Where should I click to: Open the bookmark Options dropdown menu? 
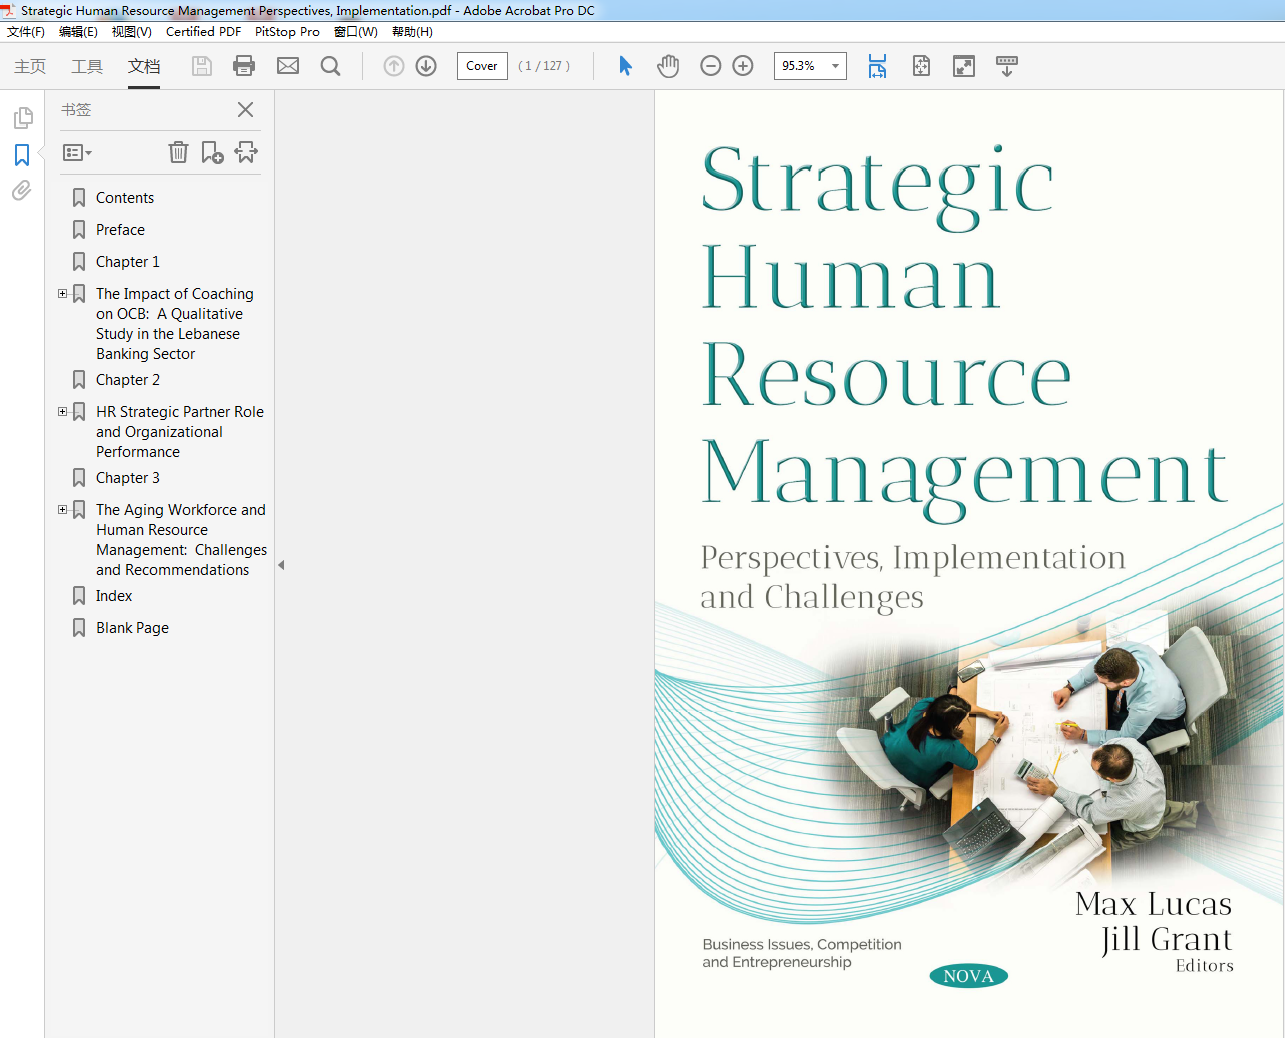(78, 153)
